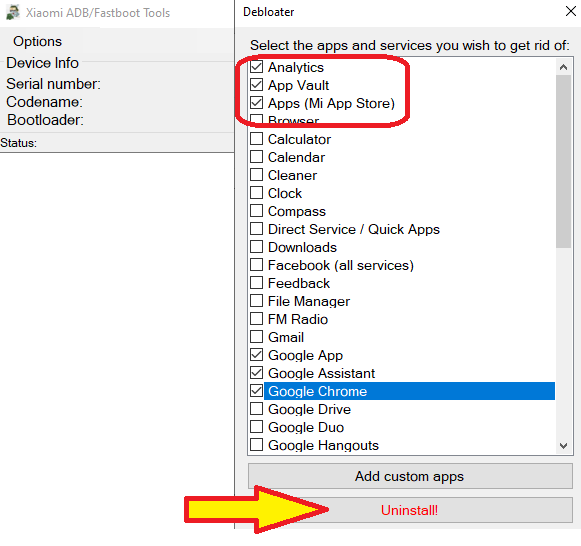Check the FM Radio checkbox
Viewport: 581px width, 546px height.
256,319
